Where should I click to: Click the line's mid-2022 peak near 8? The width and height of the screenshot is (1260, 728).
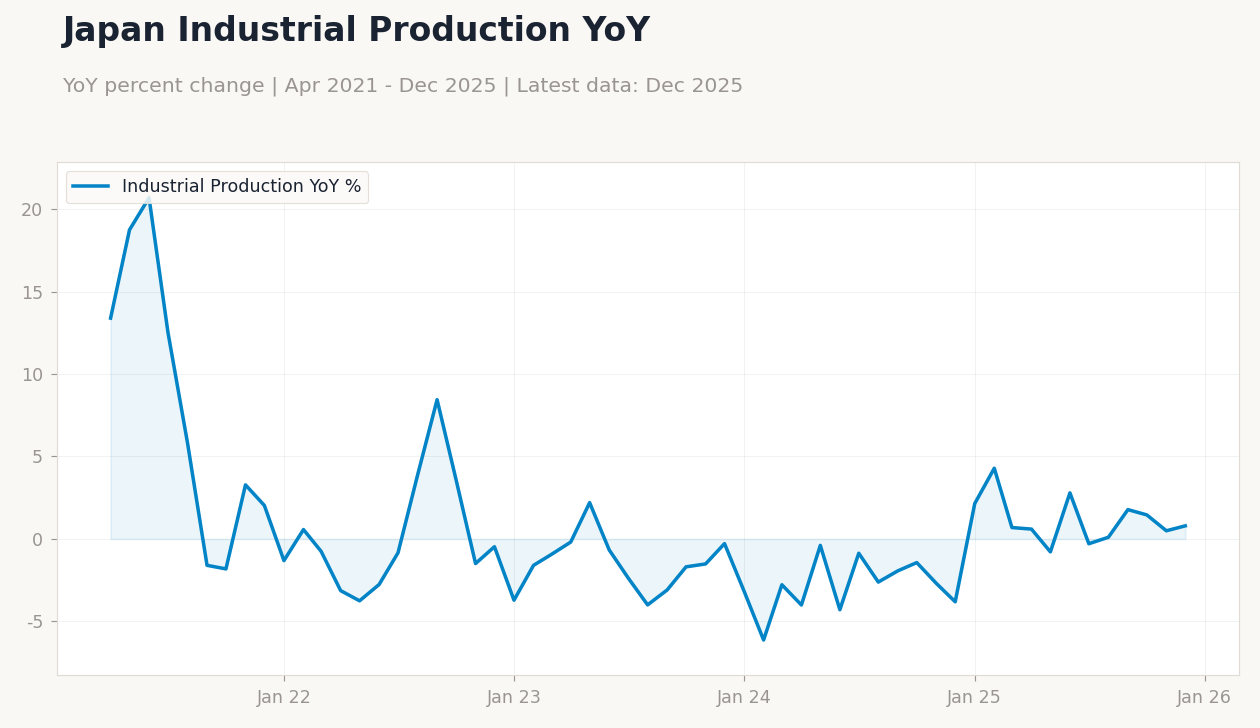[x=437, y=400]
